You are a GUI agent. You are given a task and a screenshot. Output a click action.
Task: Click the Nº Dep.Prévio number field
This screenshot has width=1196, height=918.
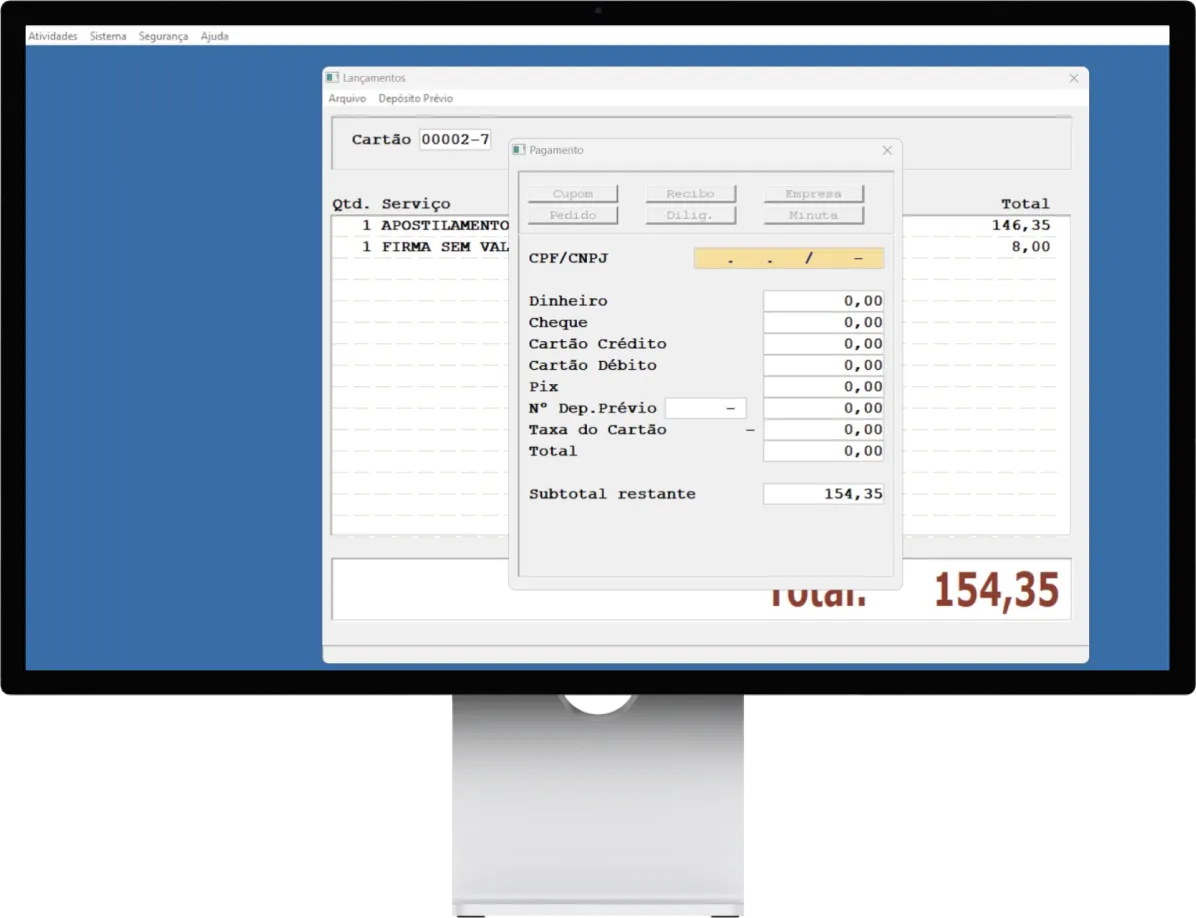pyautogui.click(x=705, y=408)
